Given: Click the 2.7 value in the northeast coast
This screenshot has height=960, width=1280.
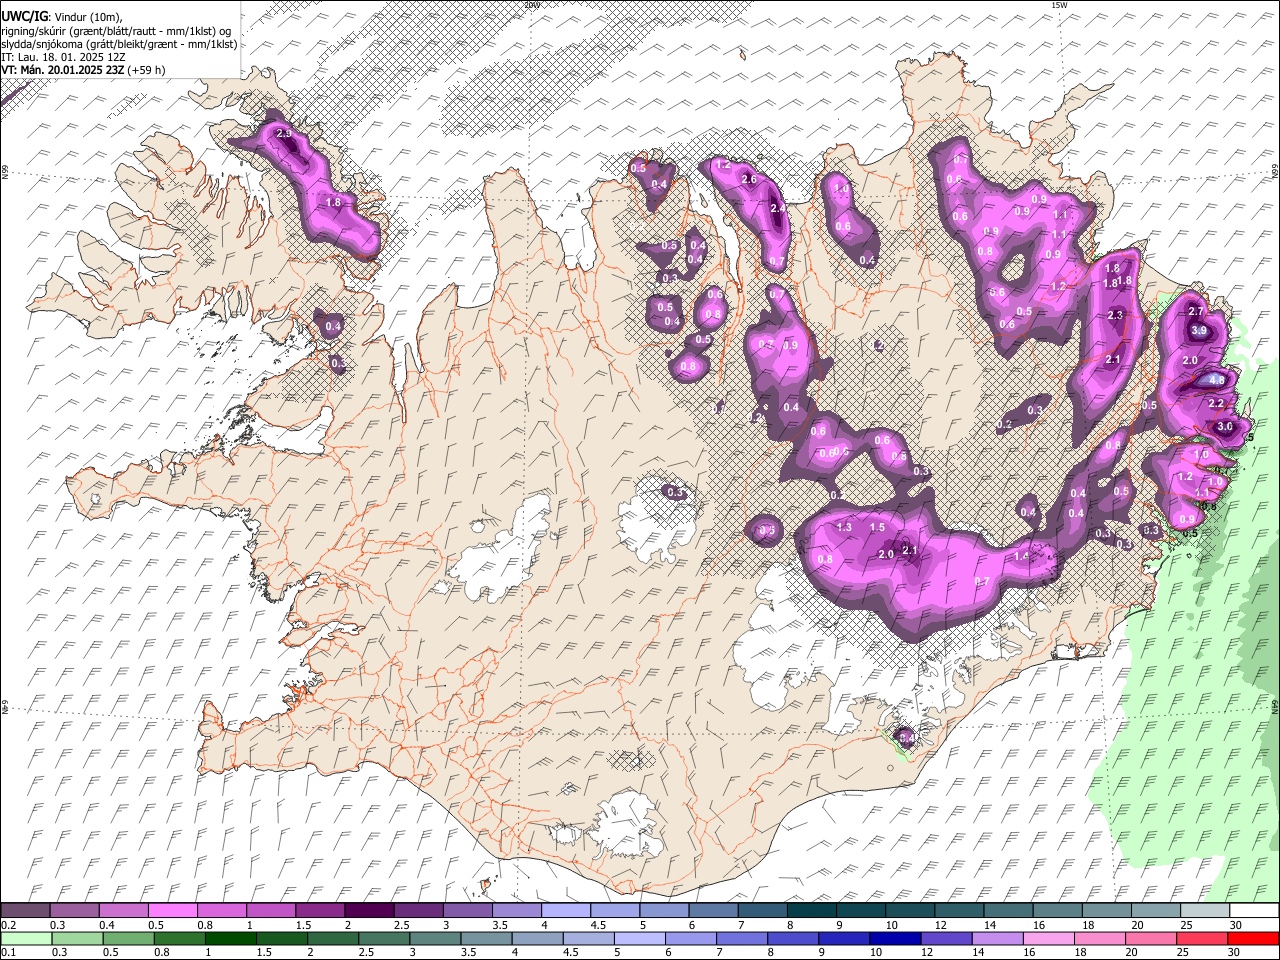Looking at the screenshot, I should click(x=1196, y=312).
